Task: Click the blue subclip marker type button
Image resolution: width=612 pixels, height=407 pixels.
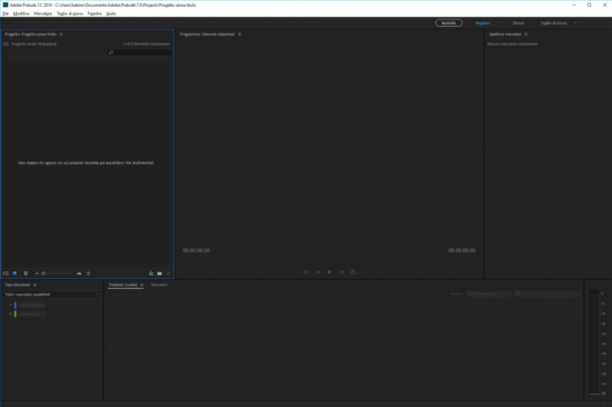Action: [x=32, y=305]
